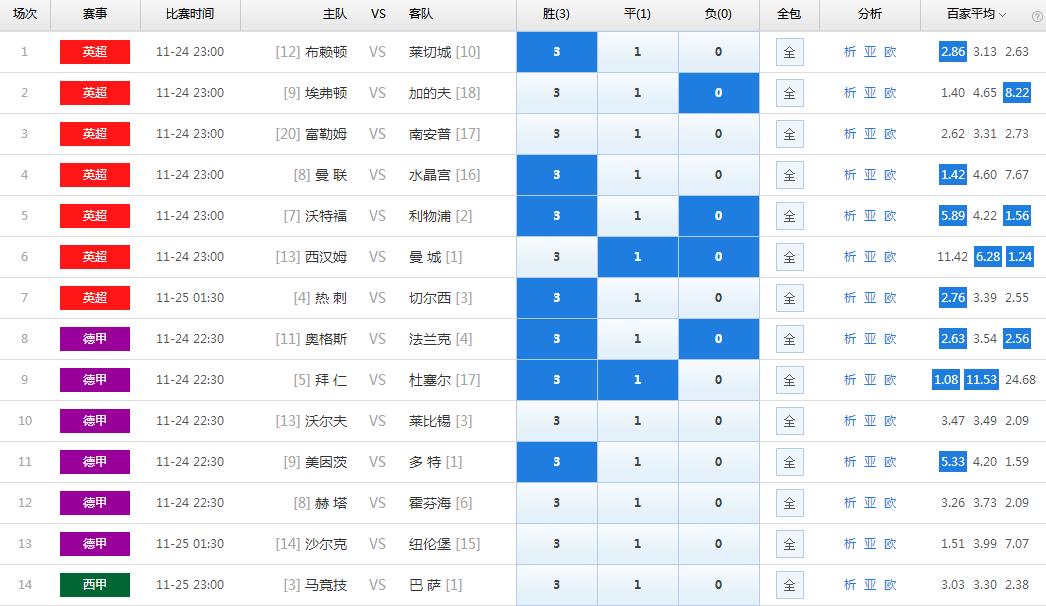Click the 英超 league tag on match 7

(x=95, y=298)
